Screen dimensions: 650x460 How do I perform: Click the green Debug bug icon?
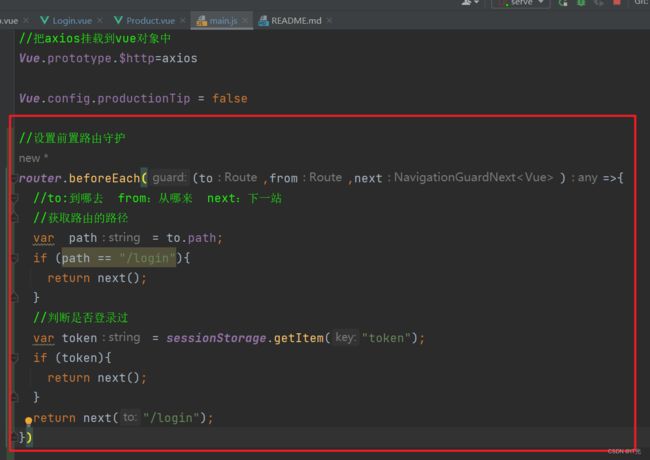pos(581,2)
